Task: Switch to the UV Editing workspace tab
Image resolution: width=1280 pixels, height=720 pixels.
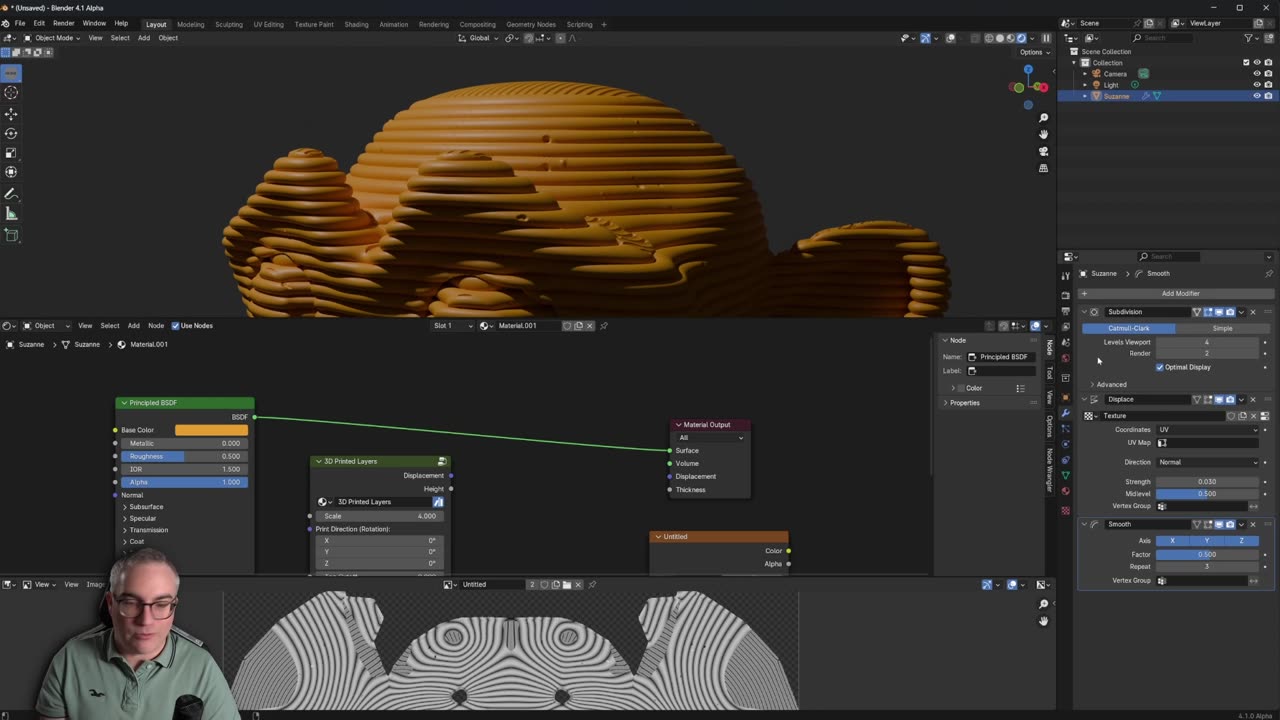Action: click(268, 24)
